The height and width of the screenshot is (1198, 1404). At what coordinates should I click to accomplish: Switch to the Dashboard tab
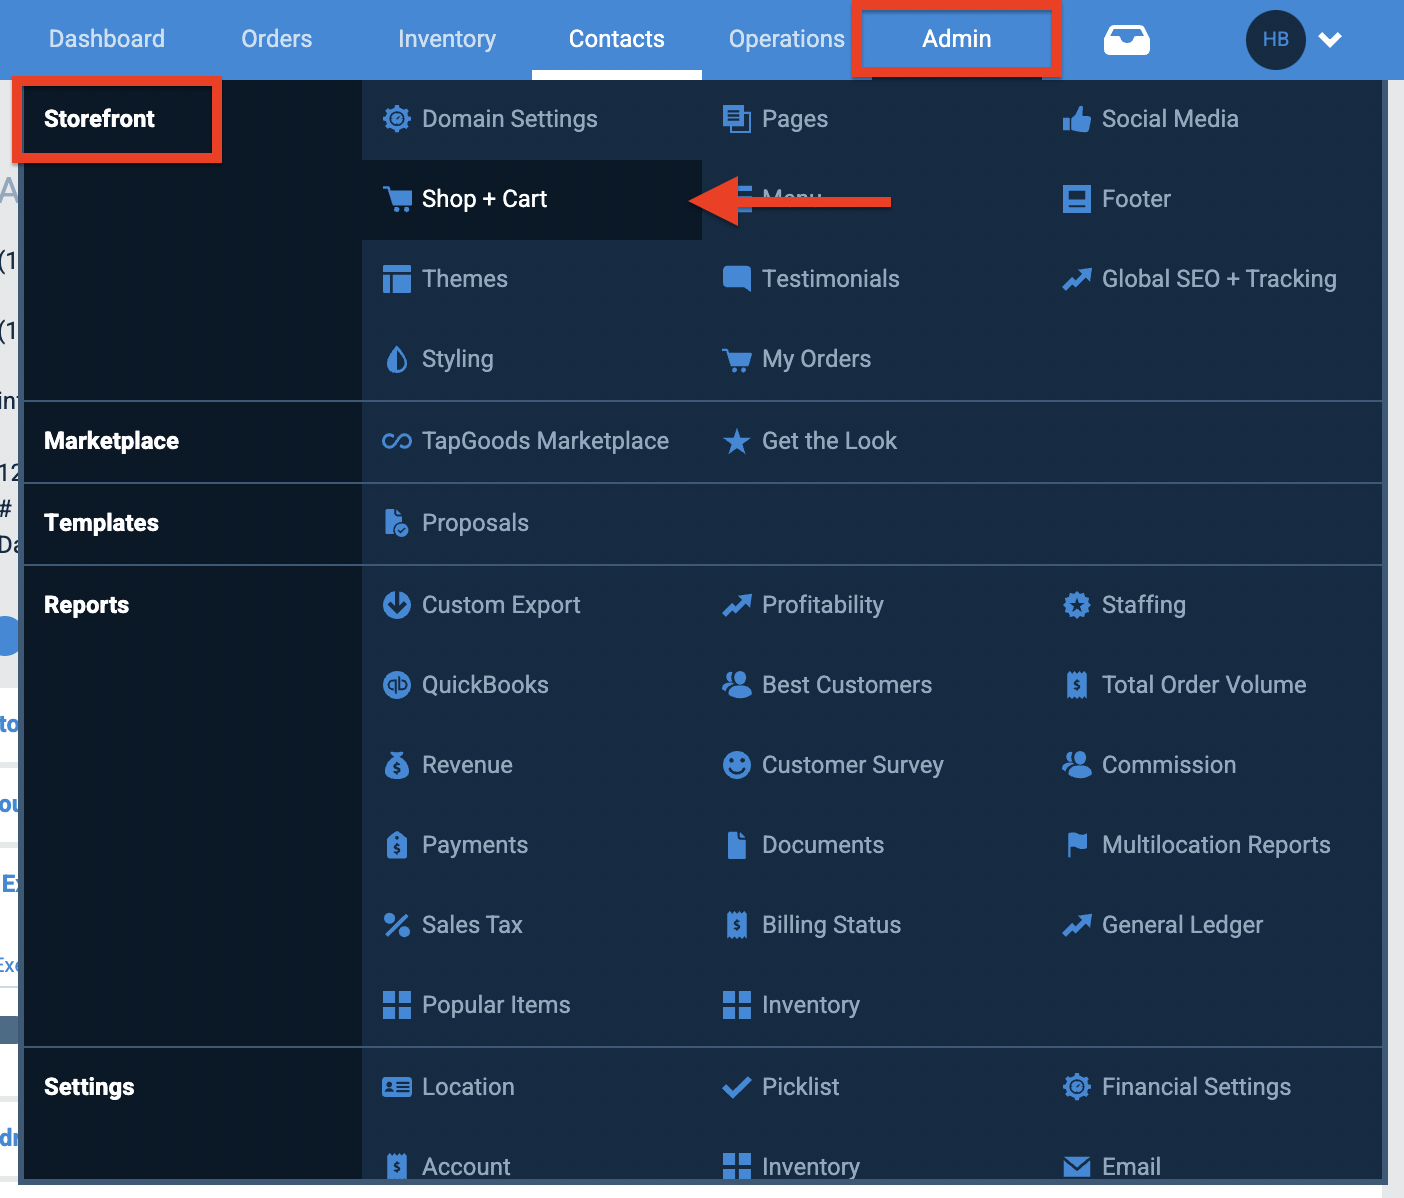107,39
